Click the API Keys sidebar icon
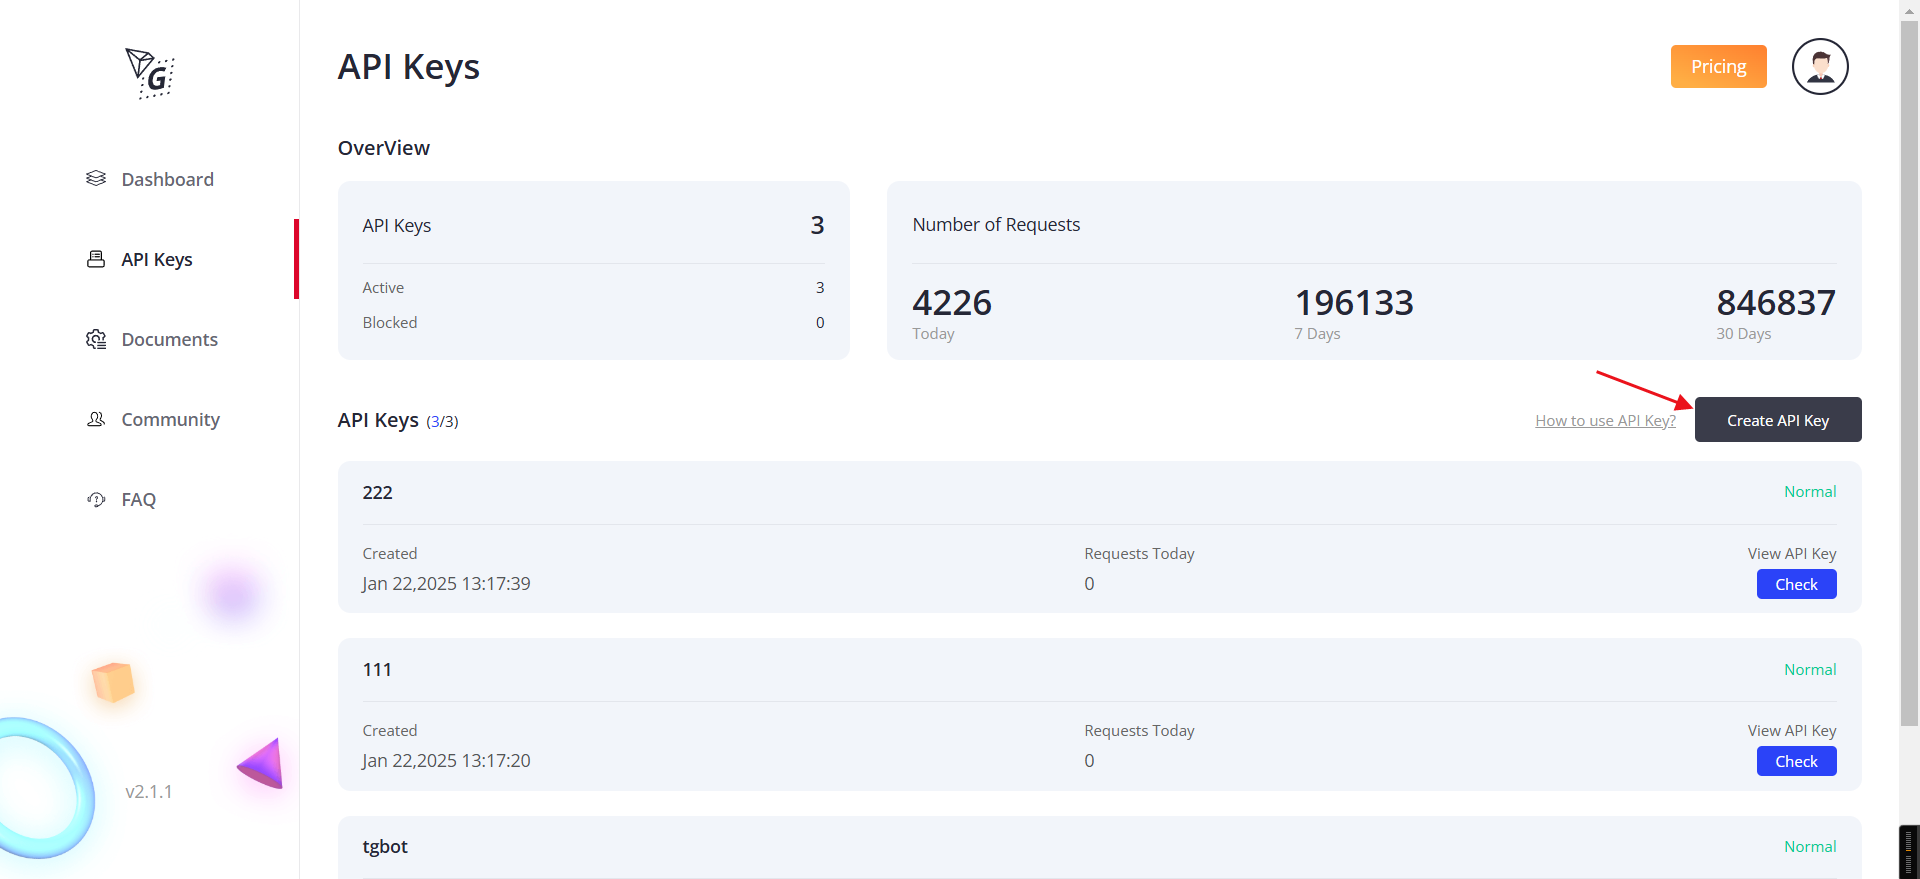1920x879 pixels. tap(96, 259)
